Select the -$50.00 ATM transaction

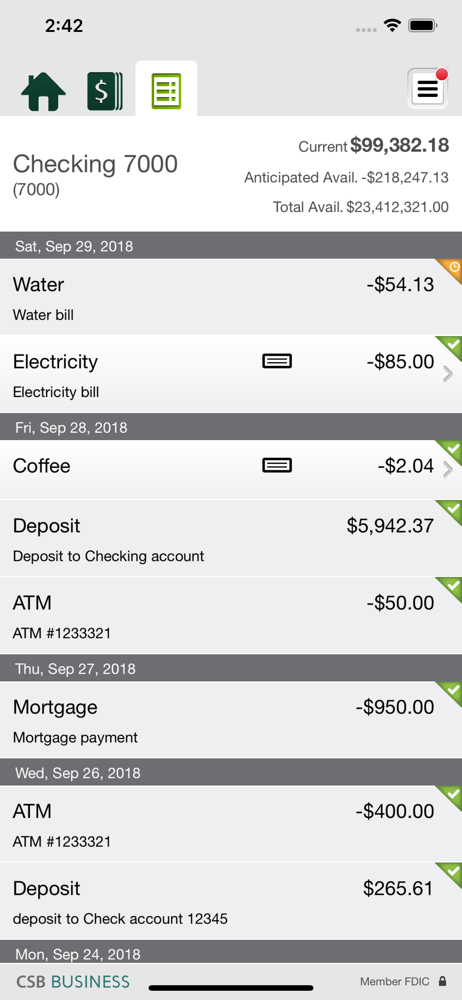point(231,615)
